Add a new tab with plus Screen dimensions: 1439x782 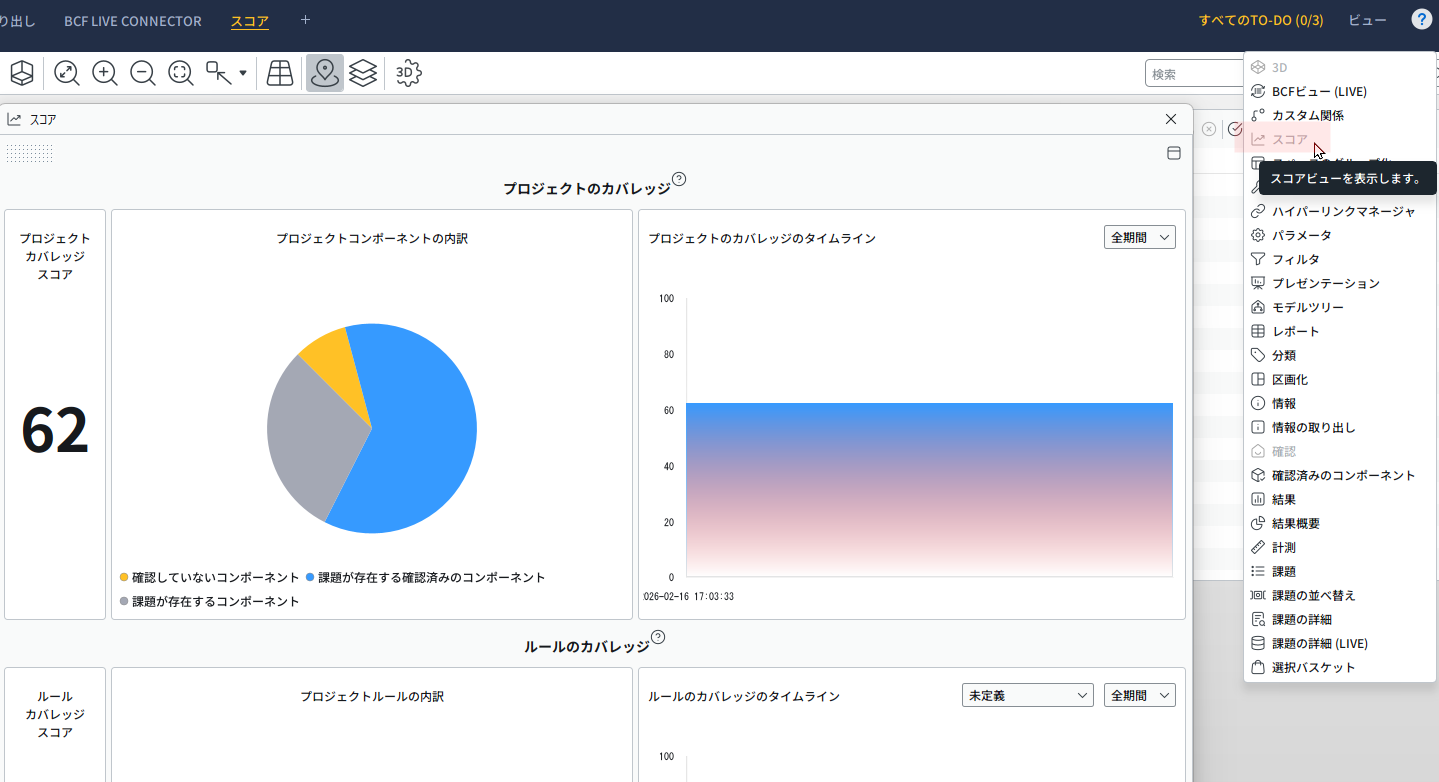[306, 20]
